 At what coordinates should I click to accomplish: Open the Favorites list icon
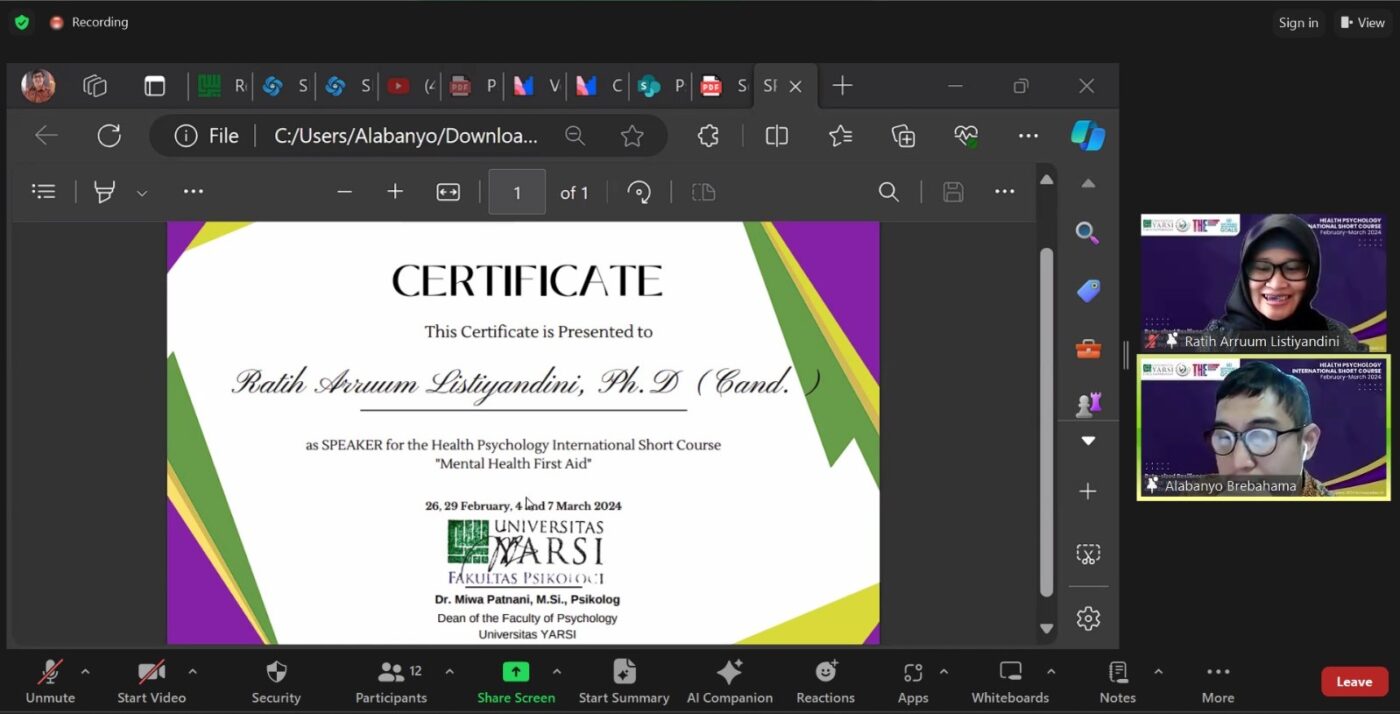[840, 136]
